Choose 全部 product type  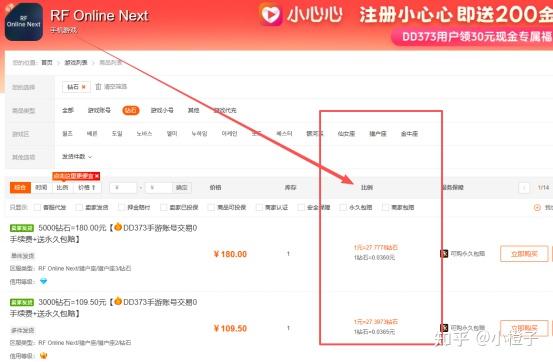point(68,110)
